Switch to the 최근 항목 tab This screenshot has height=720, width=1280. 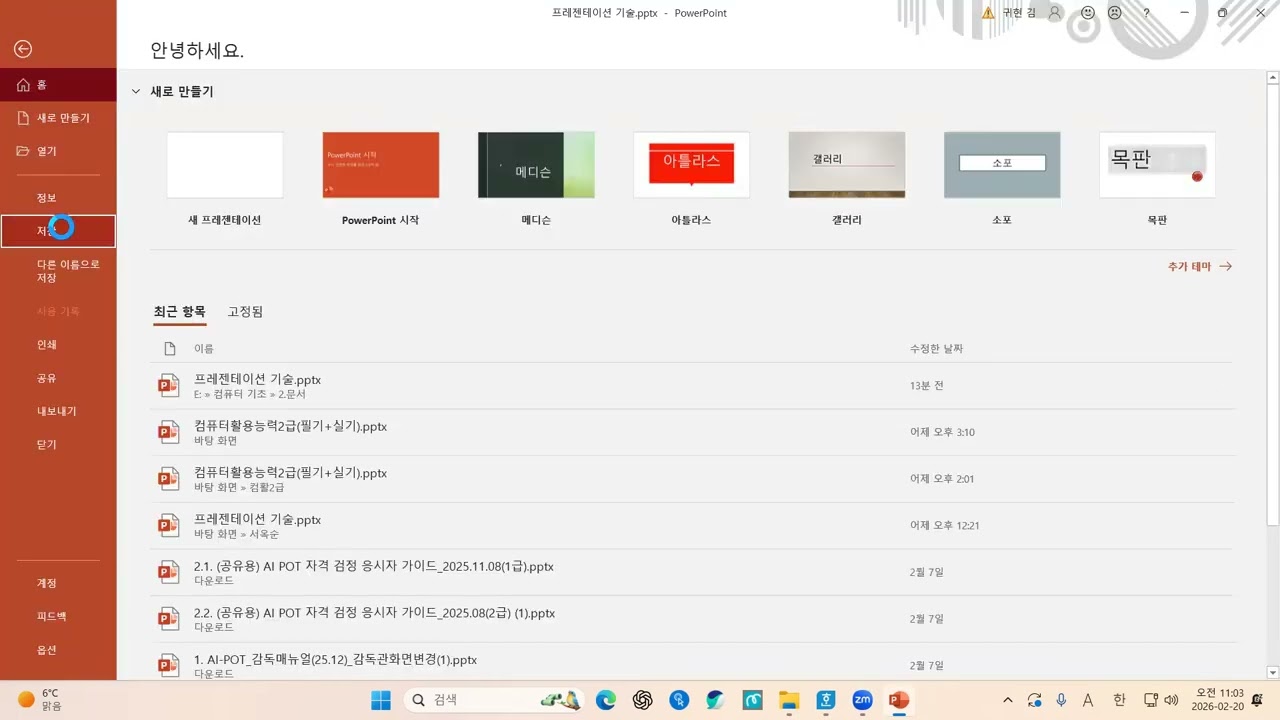point(180,312)
